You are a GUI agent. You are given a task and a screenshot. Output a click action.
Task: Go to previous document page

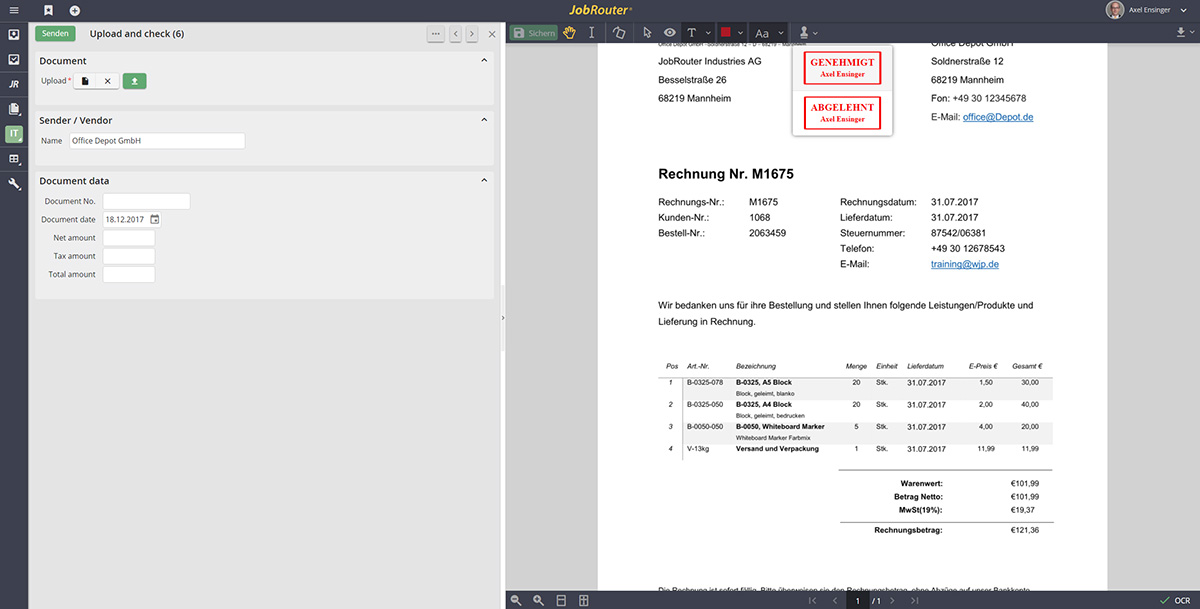coord(835,601)
